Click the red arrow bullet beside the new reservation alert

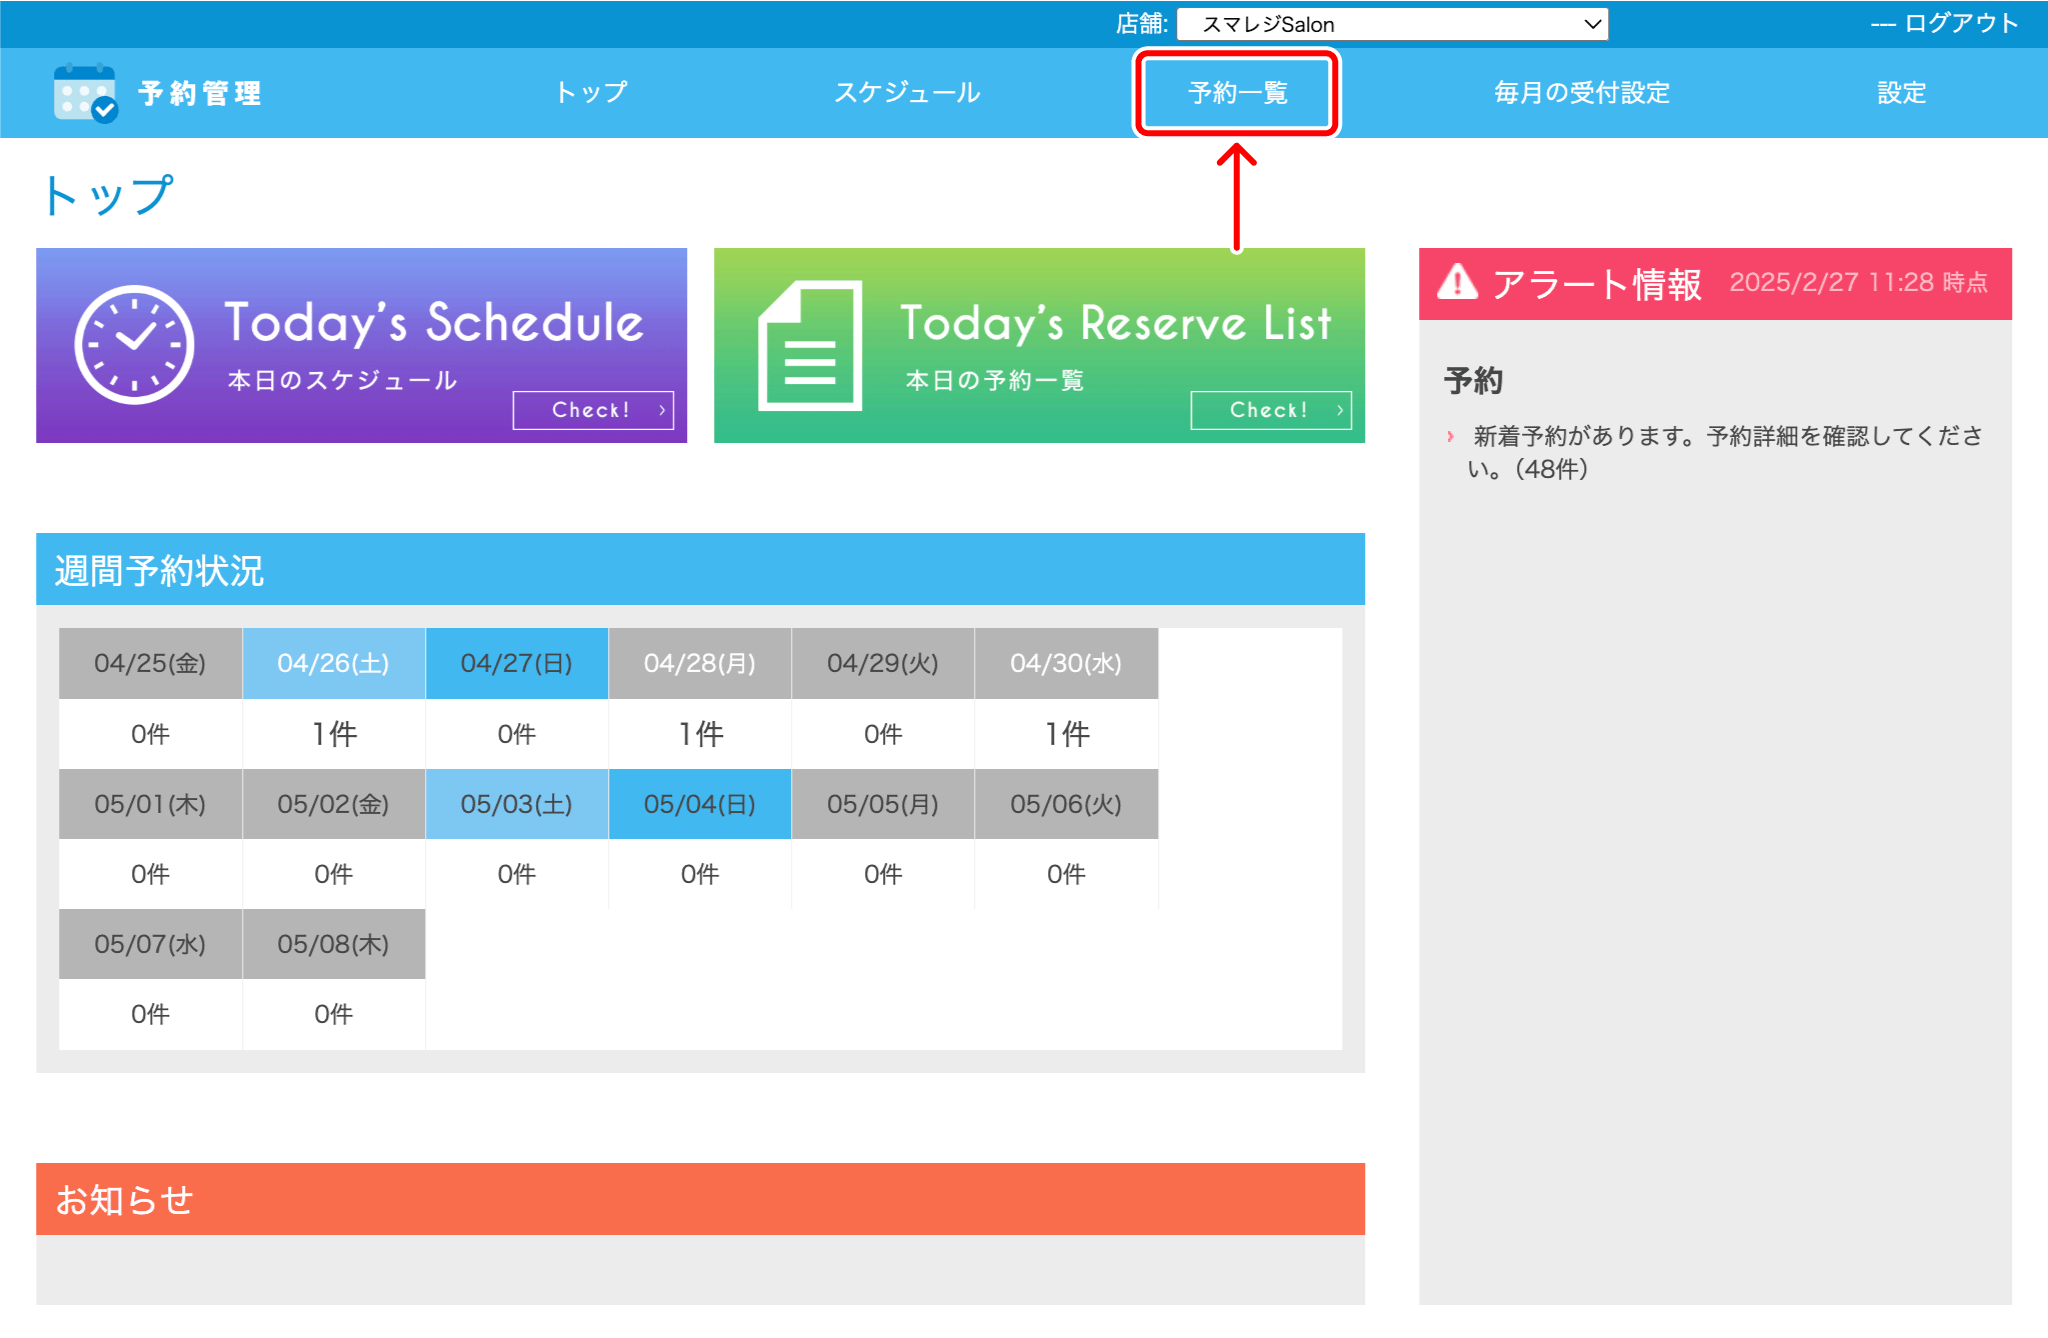click(x=1450, y=436)
